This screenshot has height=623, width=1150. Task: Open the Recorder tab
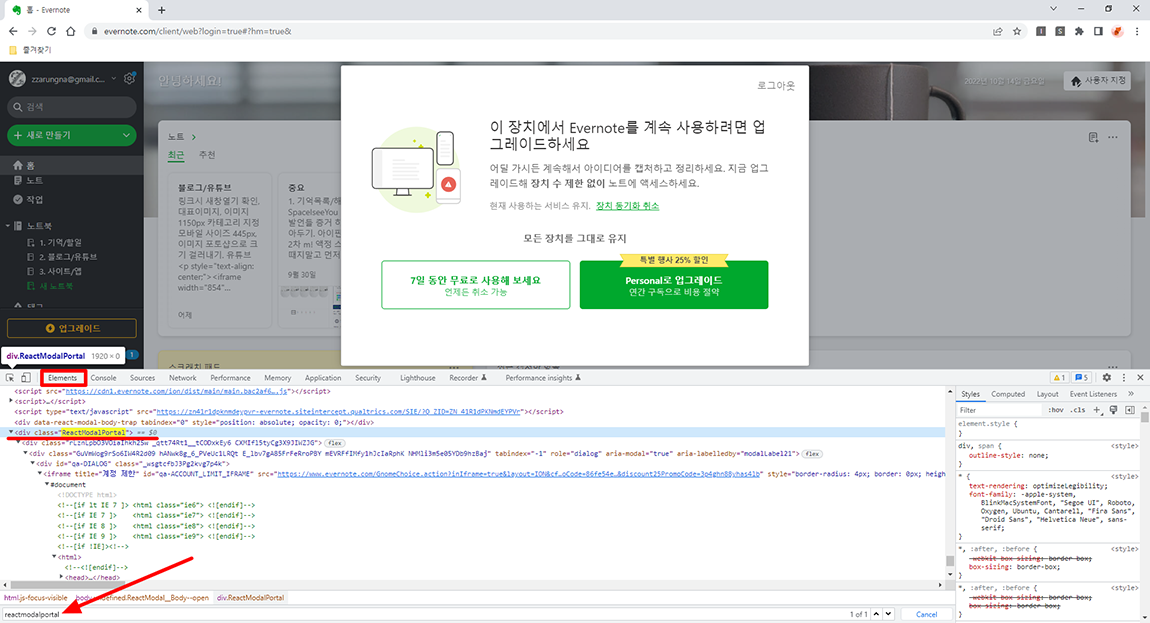pyautogui.click(x=467, y=378)
